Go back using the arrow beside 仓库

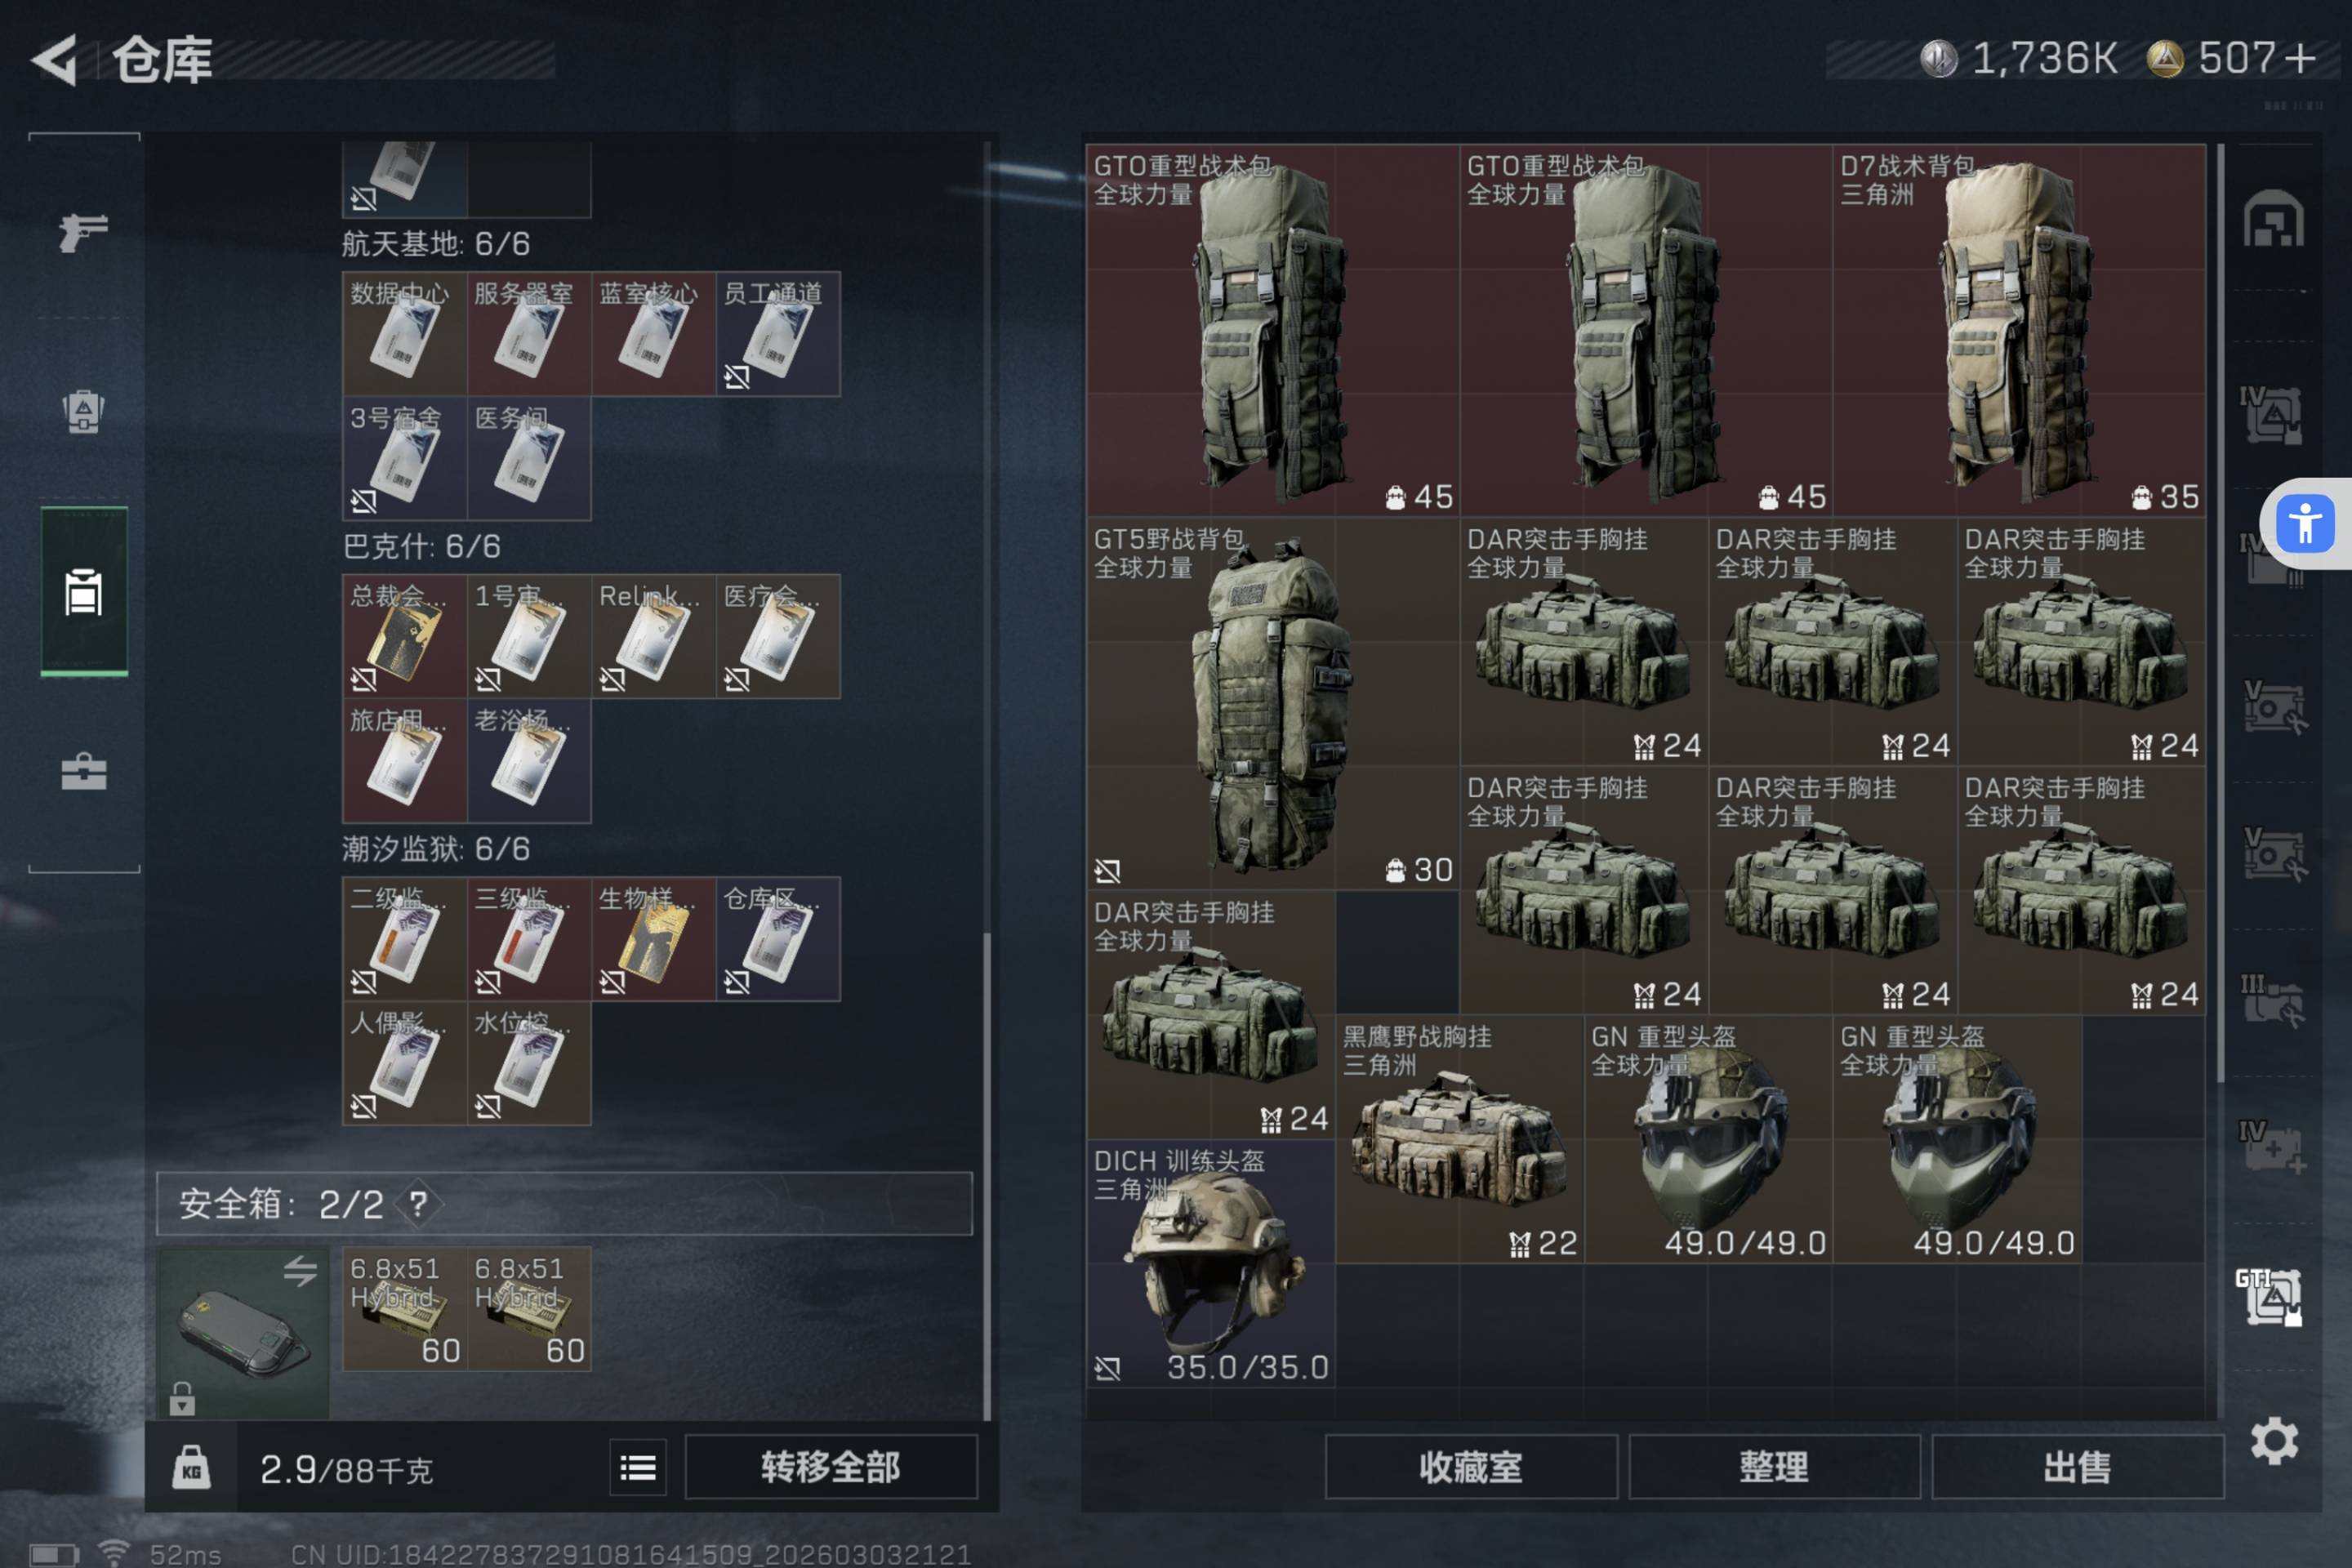[x=55, y=60]
